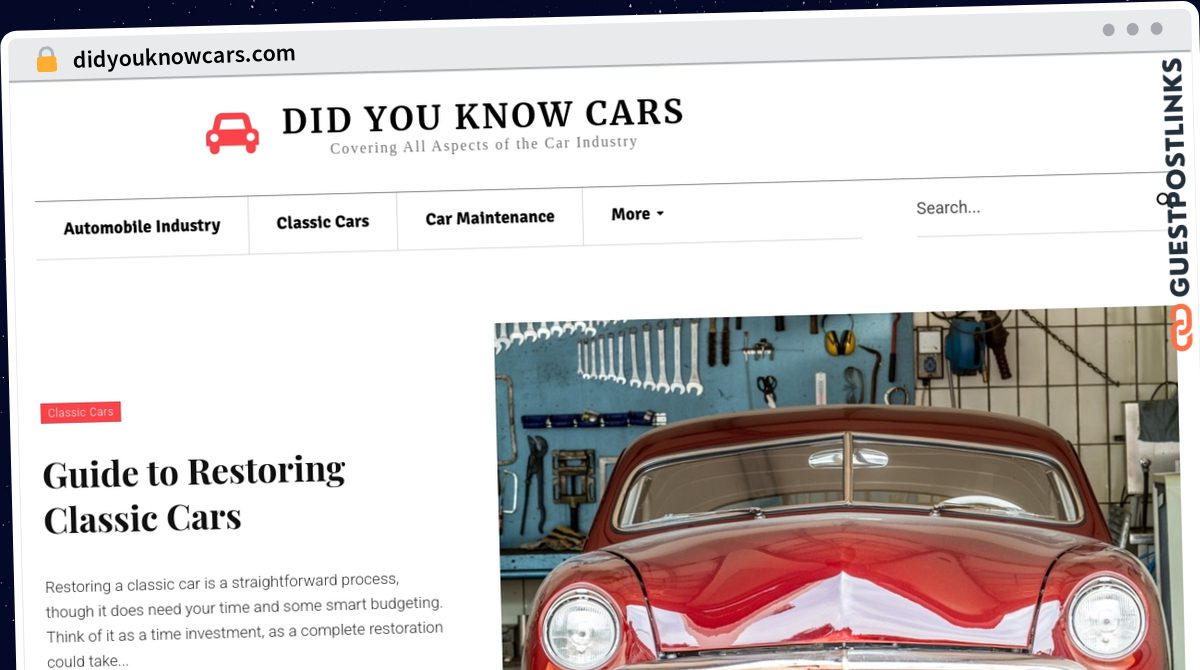The height and width of the screenshot is (670, 1200).
Task: Open Guide to Restoring Classic Cars article
Action: coord(194,495)
